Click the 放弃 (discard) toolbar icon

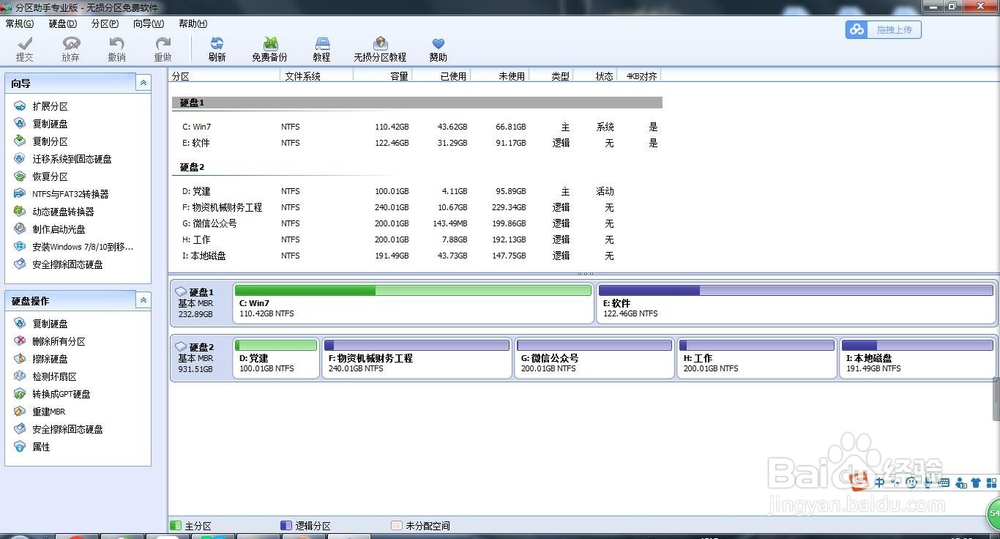click(x=71, y=43)
